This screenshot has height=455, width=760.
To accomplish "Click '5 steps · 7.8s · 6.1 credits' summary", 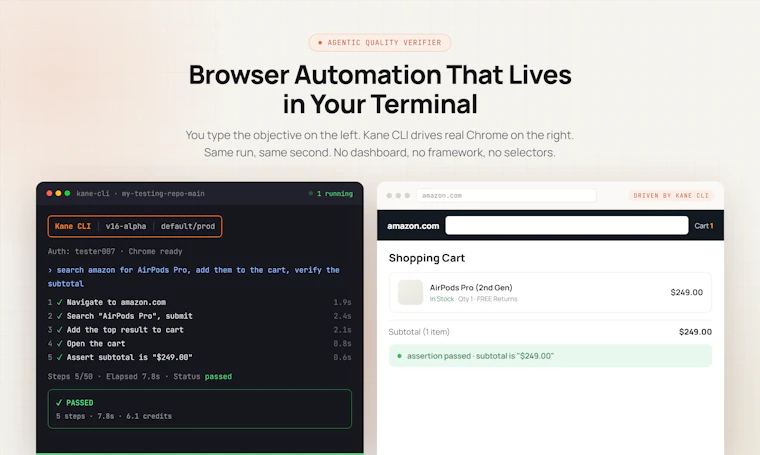I will pos(114,416).
